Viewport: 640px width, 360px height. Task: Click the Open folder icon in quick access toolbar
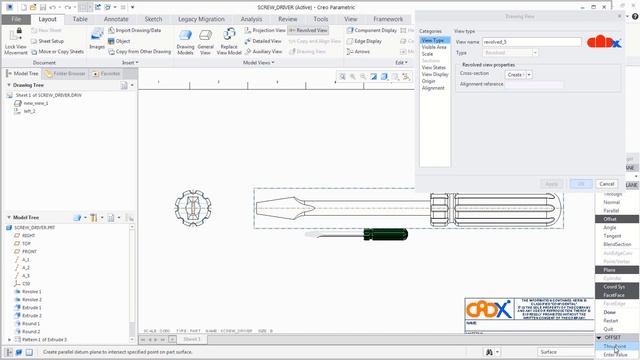click(33, 7)
